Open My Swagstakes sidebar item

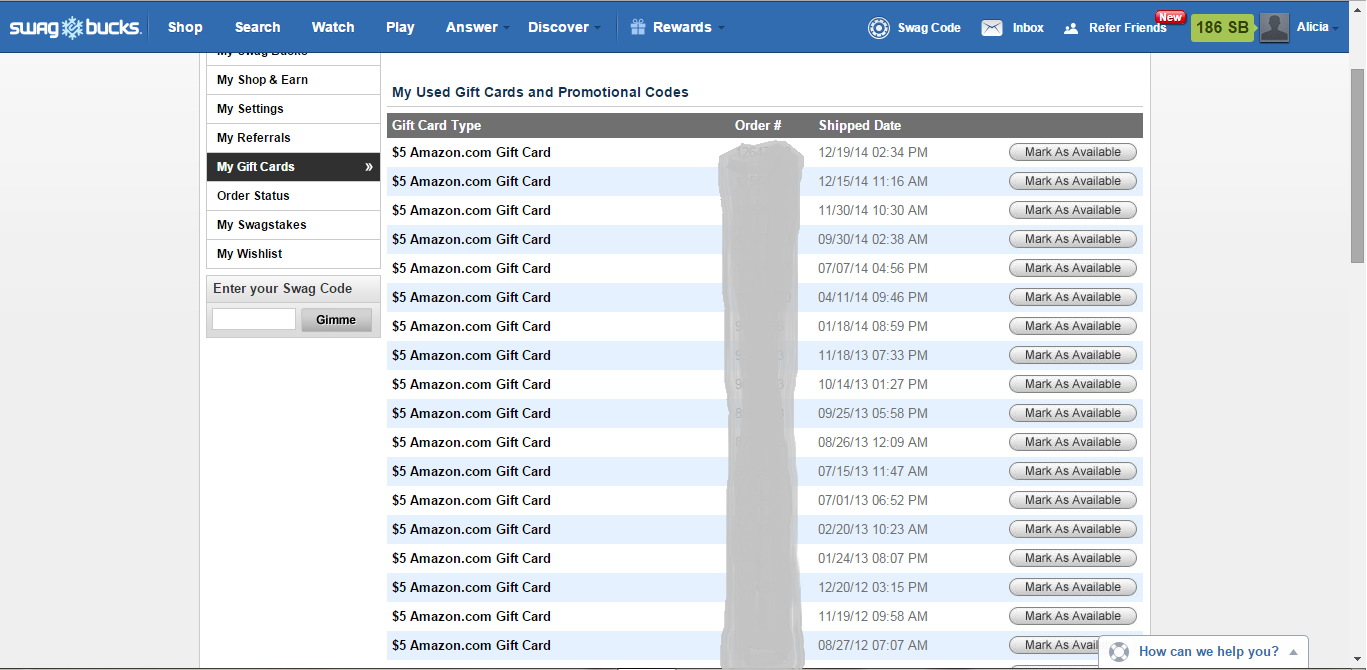293,225
